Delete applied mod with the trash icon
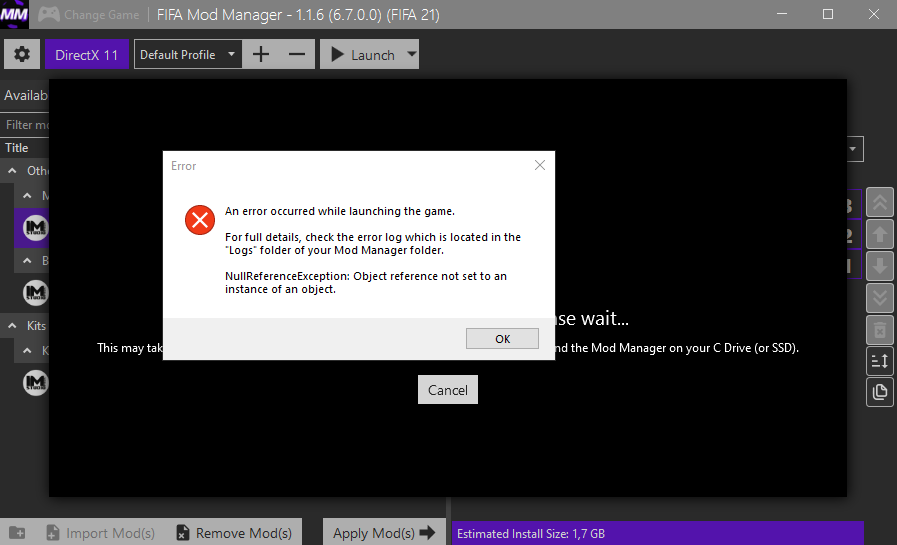Viewport: 897px width, 545px height. [x=880, y=330]
